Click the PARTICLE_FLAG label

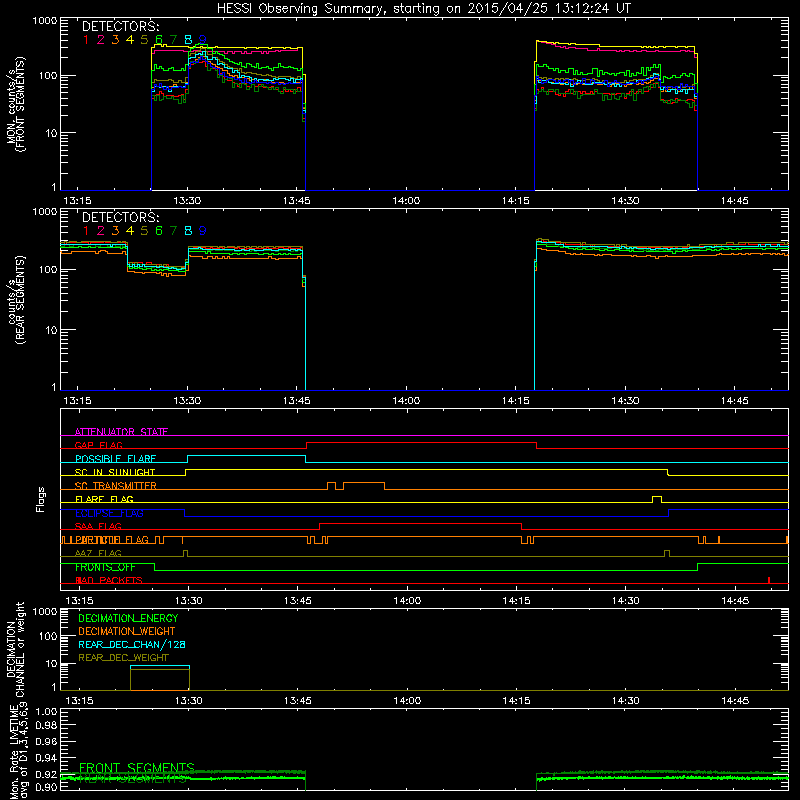pos(112,540)
